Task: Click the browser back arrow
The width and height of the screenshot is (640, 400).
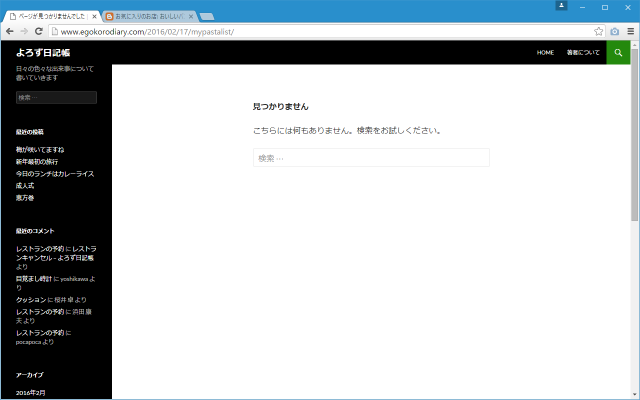Action: point(10,32)
